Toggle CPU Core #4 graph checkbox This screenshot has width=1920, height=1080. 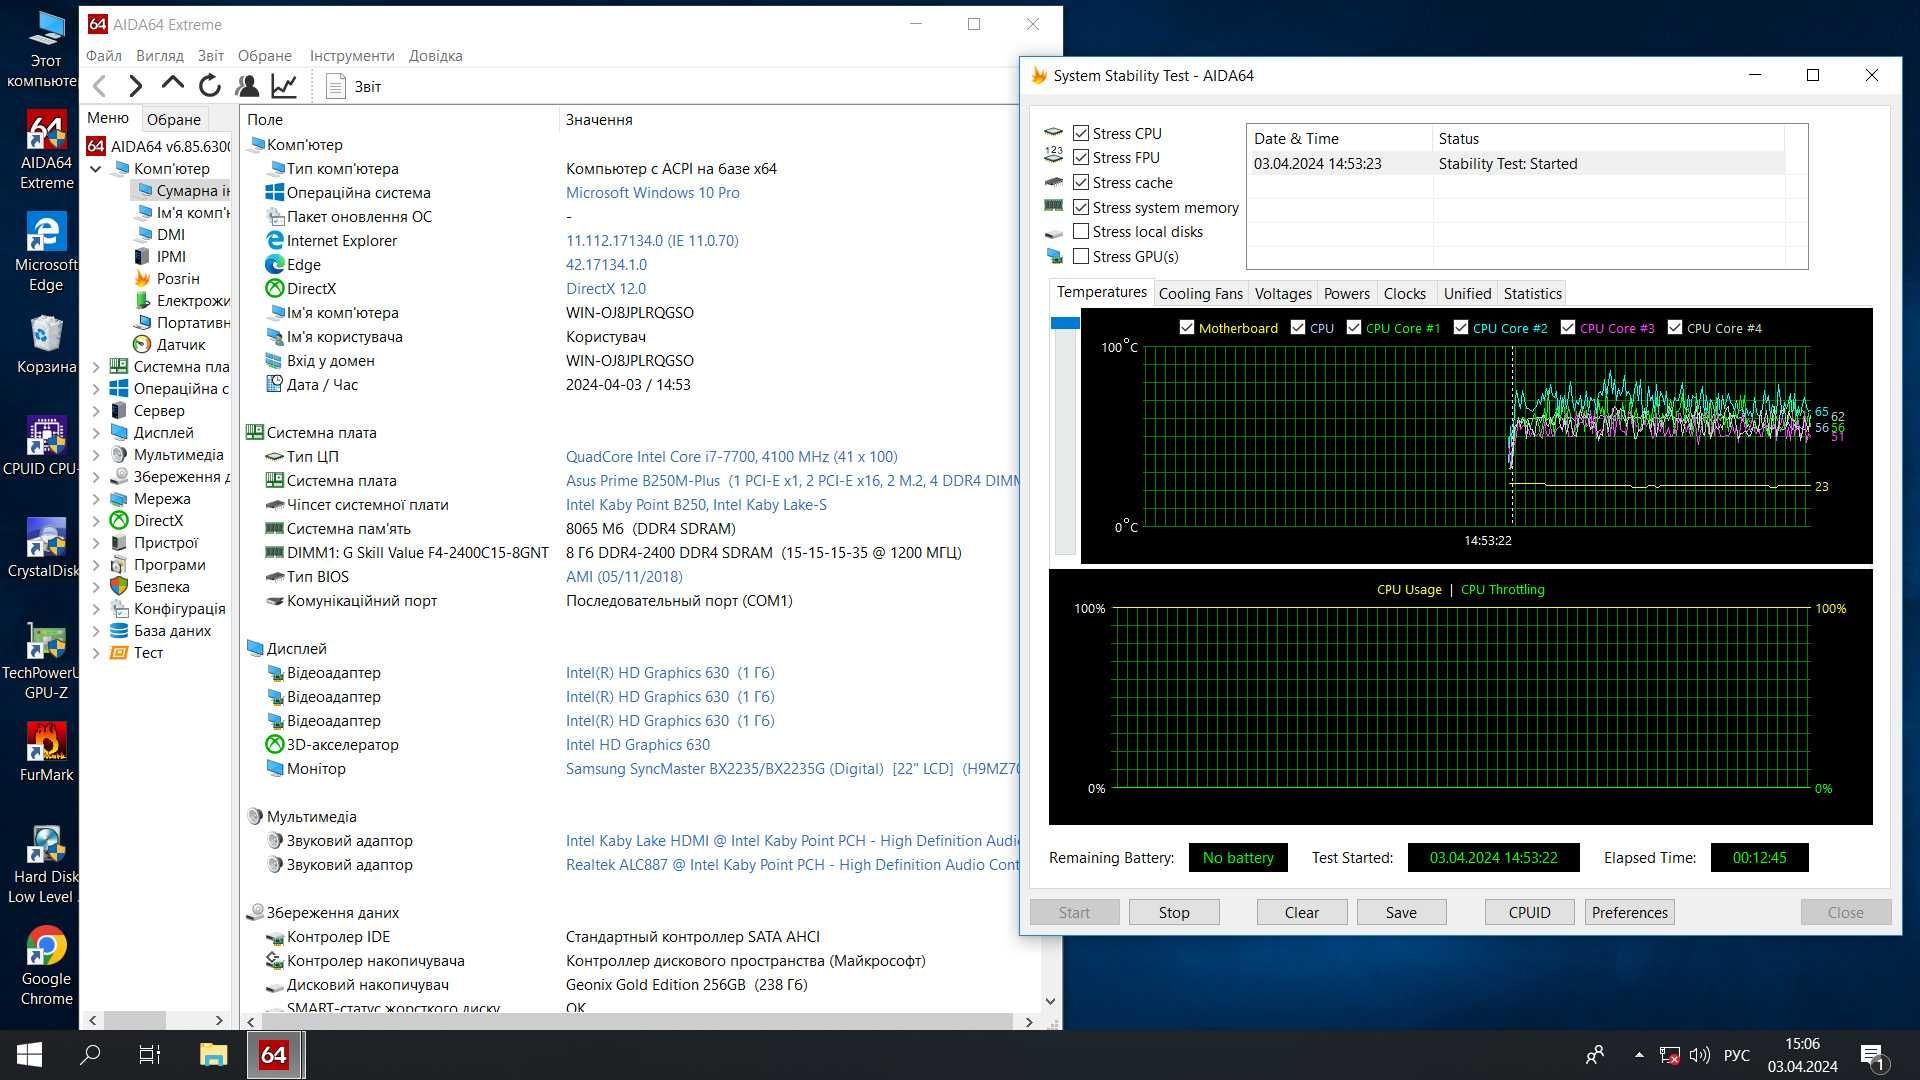click(1675, 327)
